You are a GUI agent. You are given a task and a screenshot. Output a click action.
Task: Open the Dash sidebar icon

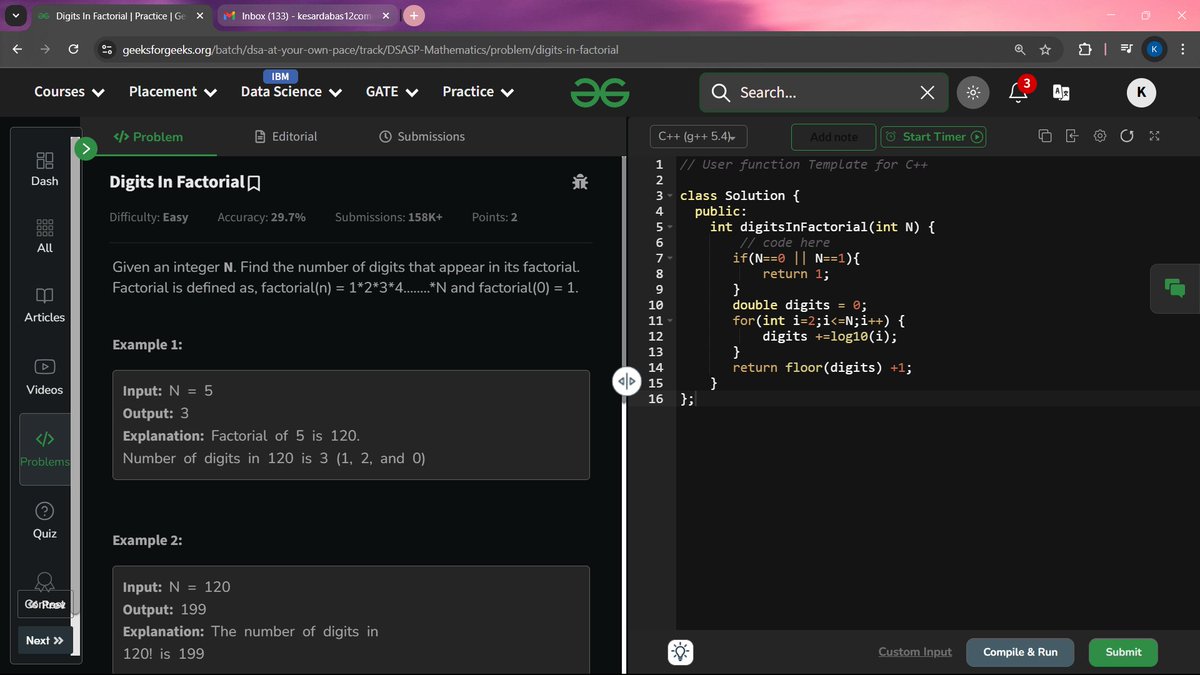(x=45, y=169)
